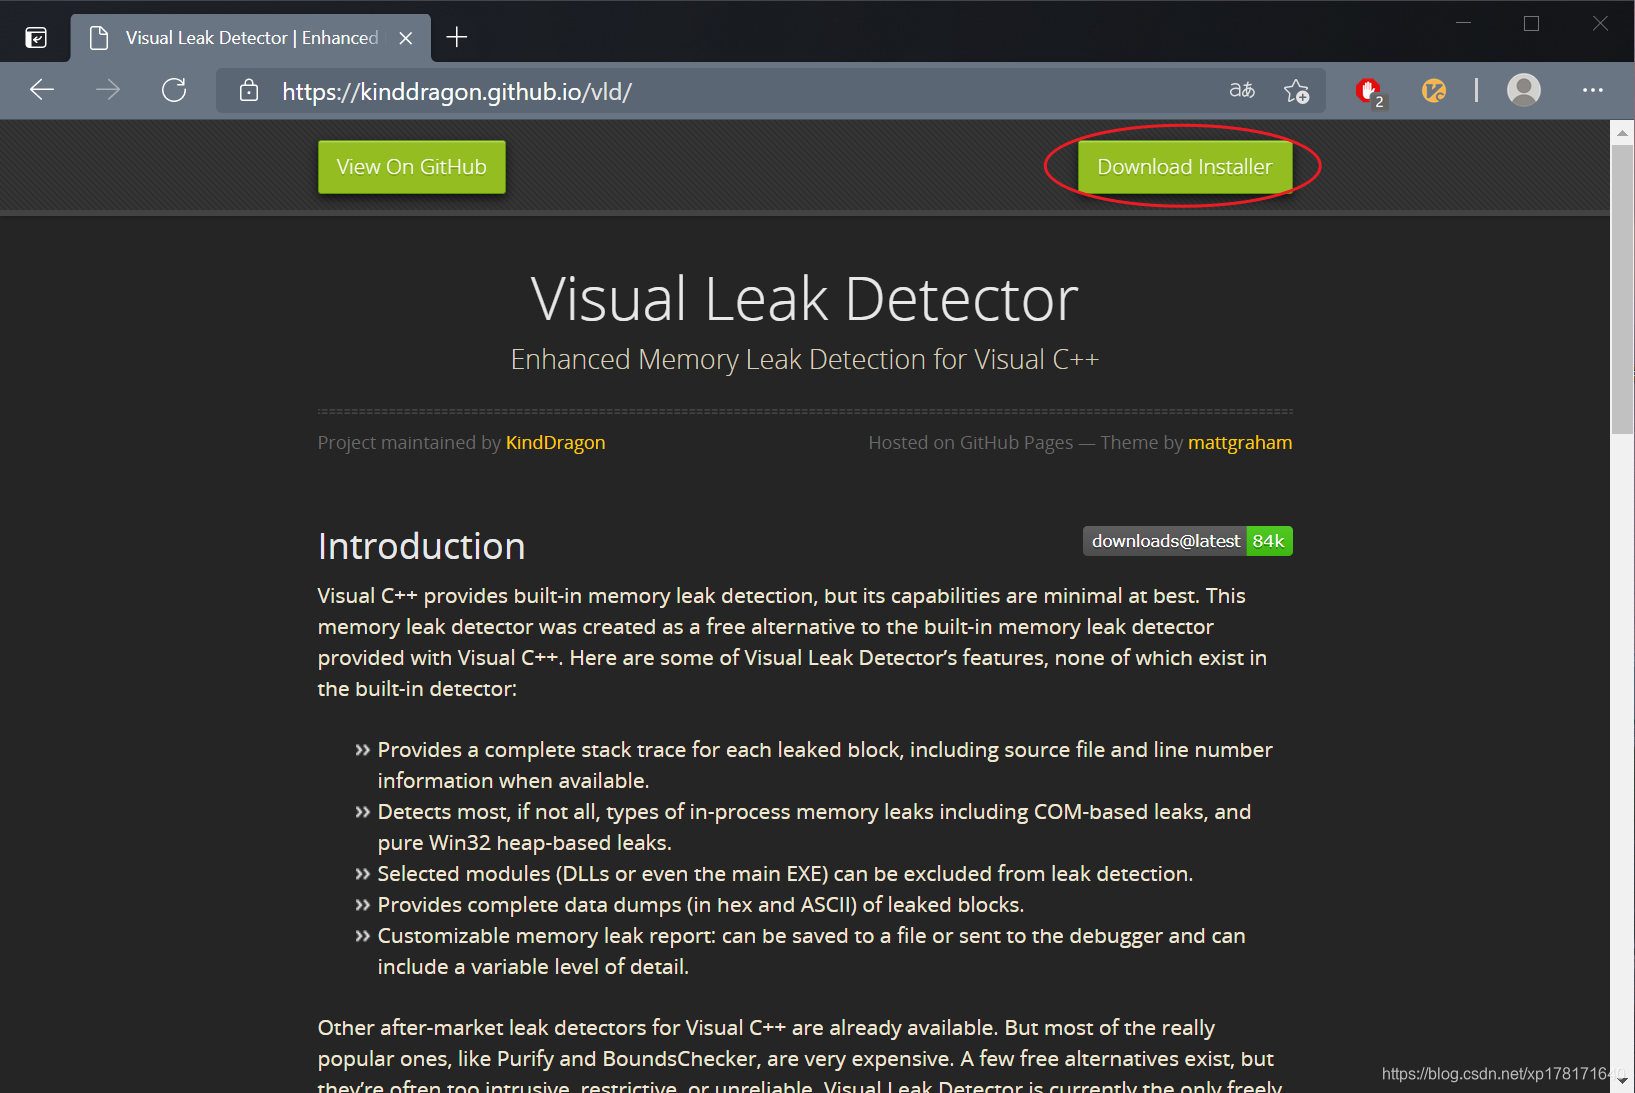Click the page scroll up arrow
The image size is (1635, 1093).
[1622, 132]
